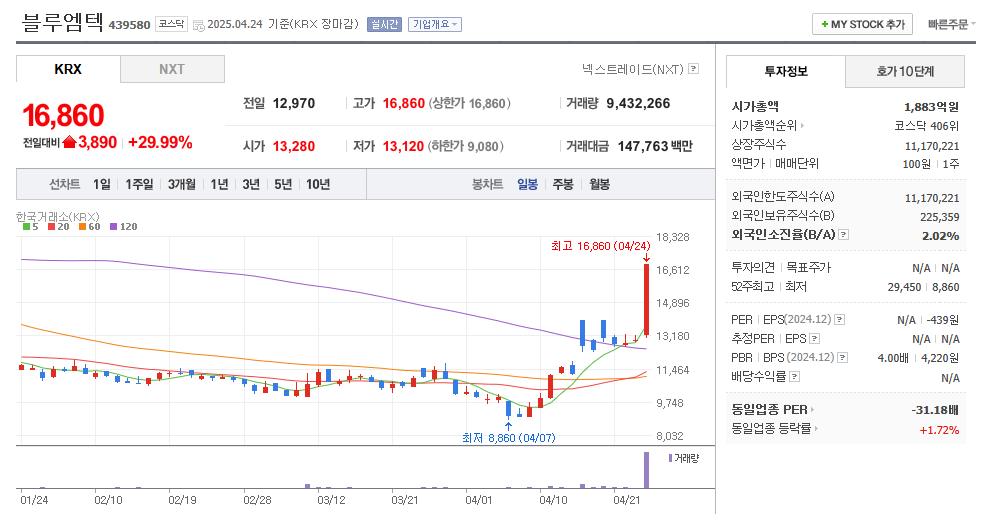This screenshot has width=985, height=514.
Task: Click the 코스닥 406위 ranking value
Action: click(927, 126)
